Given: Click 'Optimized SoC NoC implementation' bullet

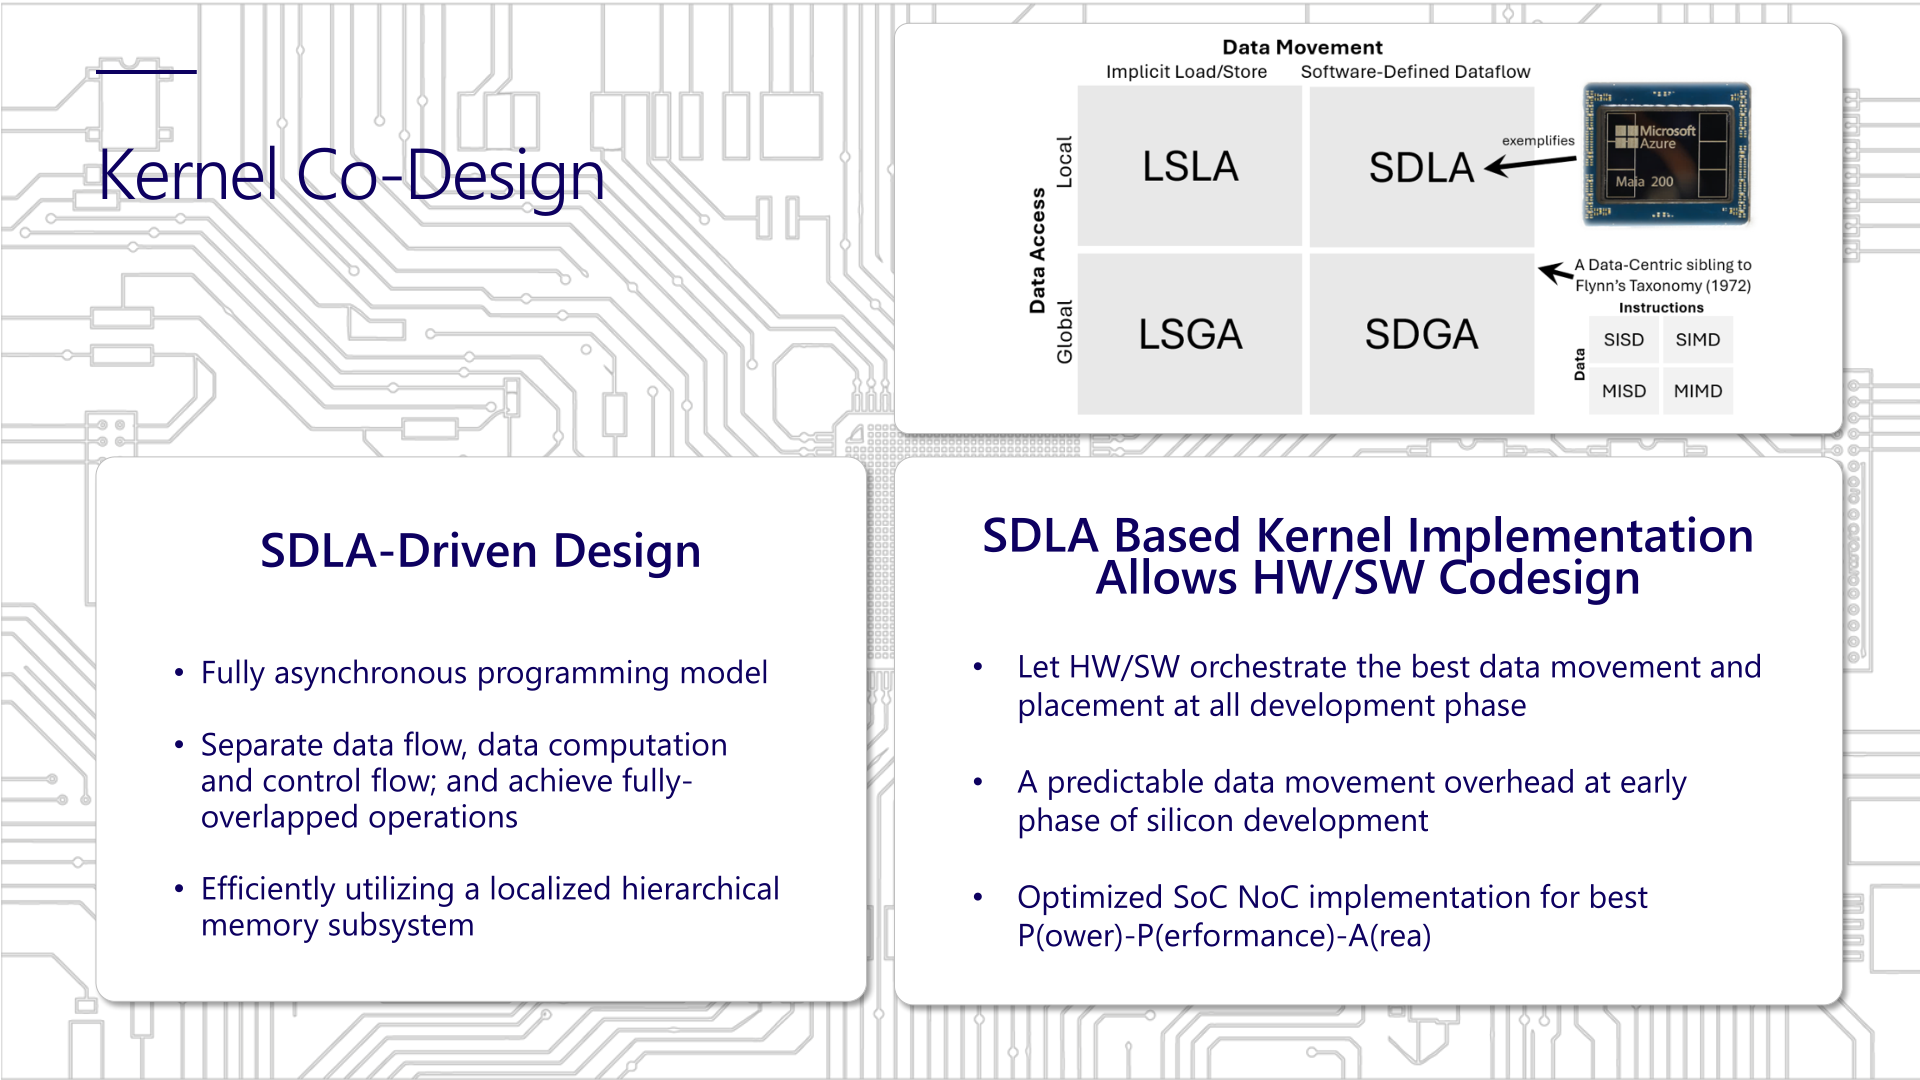Looking at the screenshot, I should [x=1331, y=916].
